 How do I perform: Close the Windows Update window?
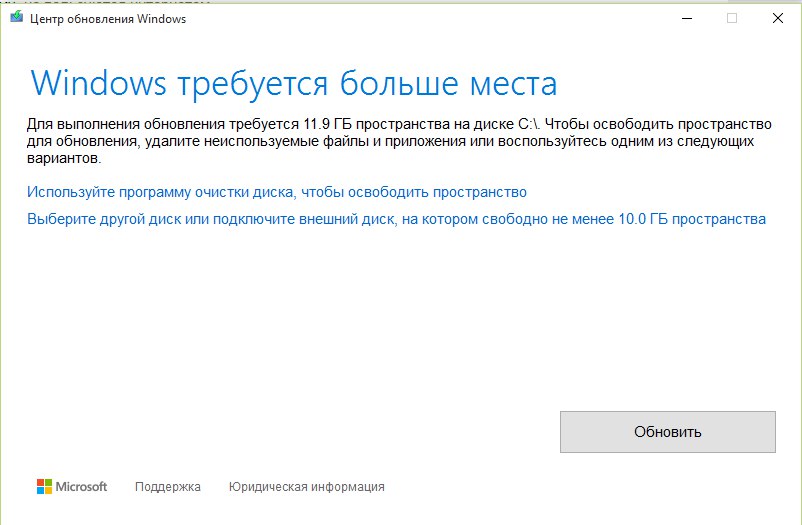point(777,18)
